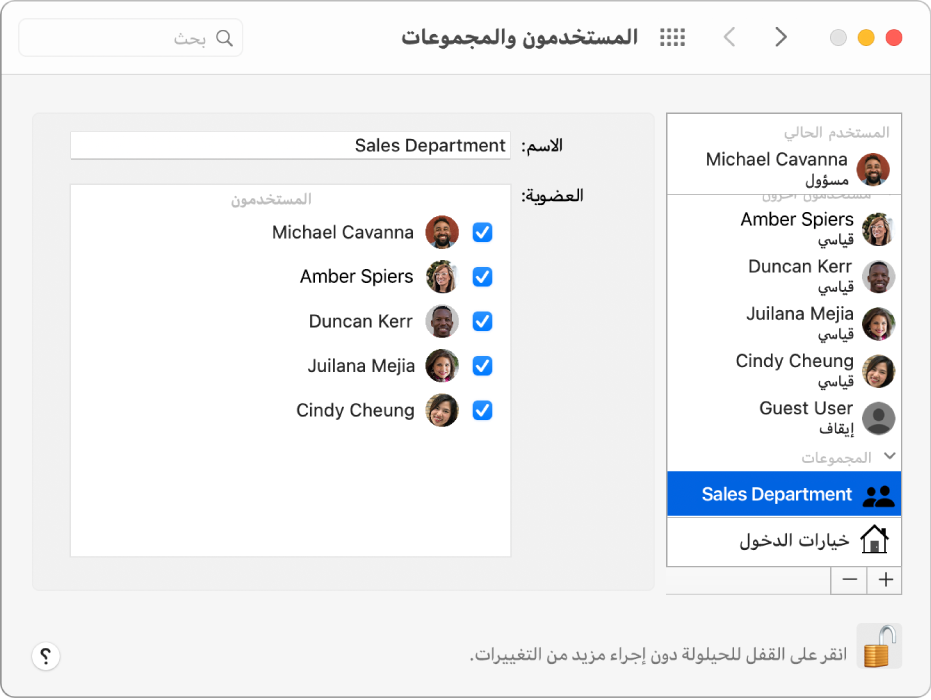The width and height of the screenshot is (931, 700).
Task: Click Cindy Cheung's photo in the members list
Action: pyautogui.click(x=441, y=410)
